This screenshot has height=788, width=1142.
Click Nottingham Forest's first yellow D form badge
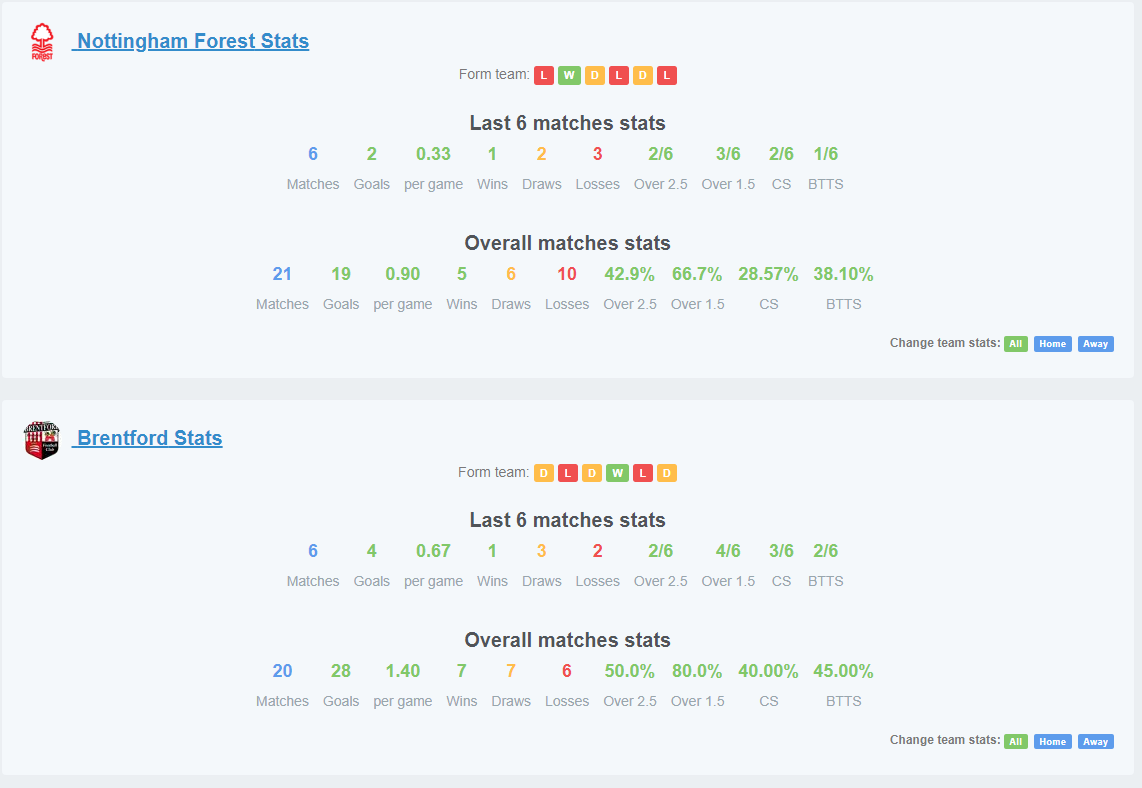(x=594, y=76)
